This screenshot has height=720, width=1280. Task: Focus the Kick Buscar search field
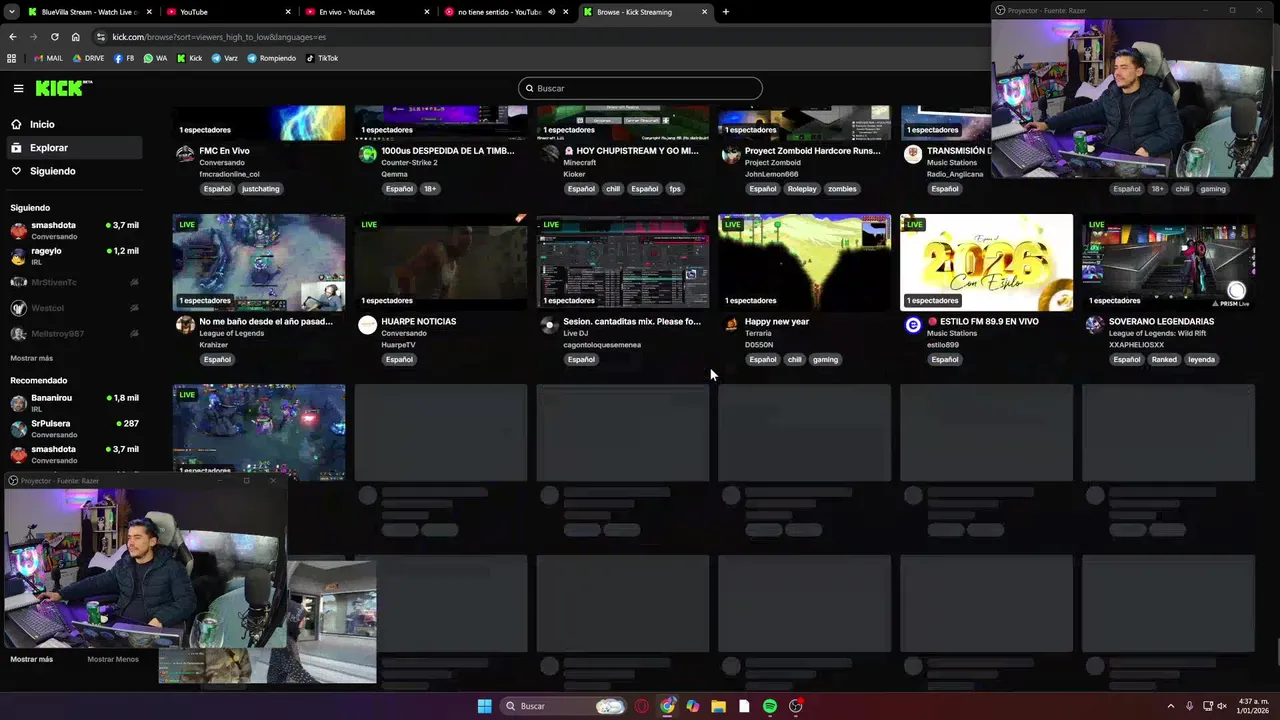pyautogui.click(x=640, y=88)
